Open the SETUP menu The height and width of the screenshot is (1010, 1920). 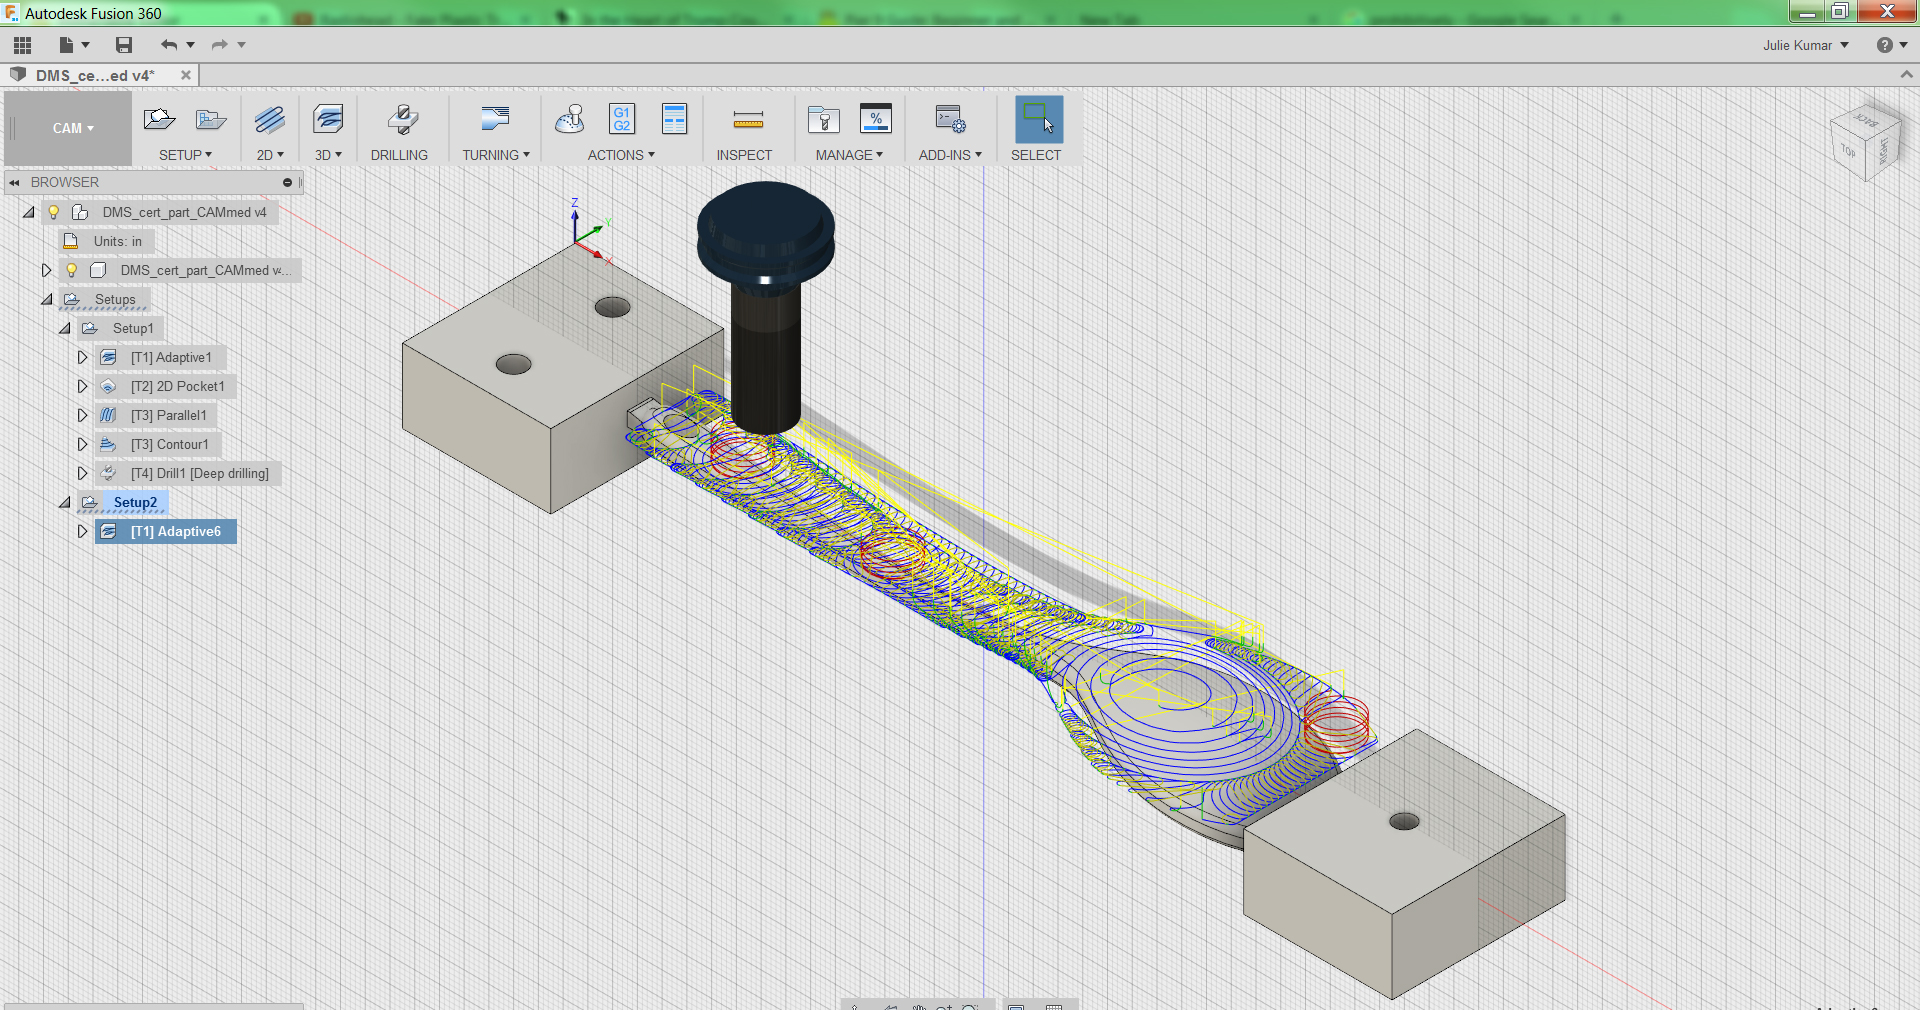(186, 155)
